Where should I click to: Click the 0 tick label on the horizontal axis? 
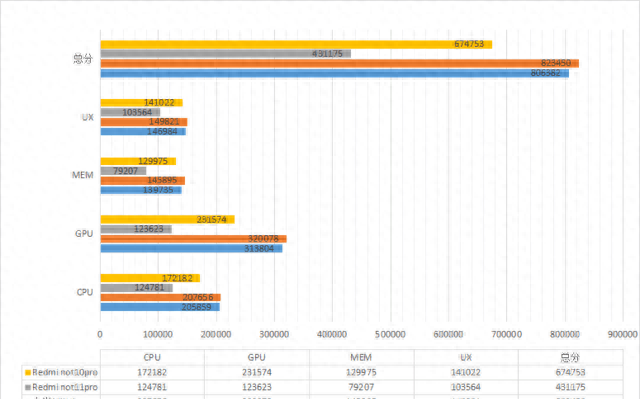(x=100, y=335)
